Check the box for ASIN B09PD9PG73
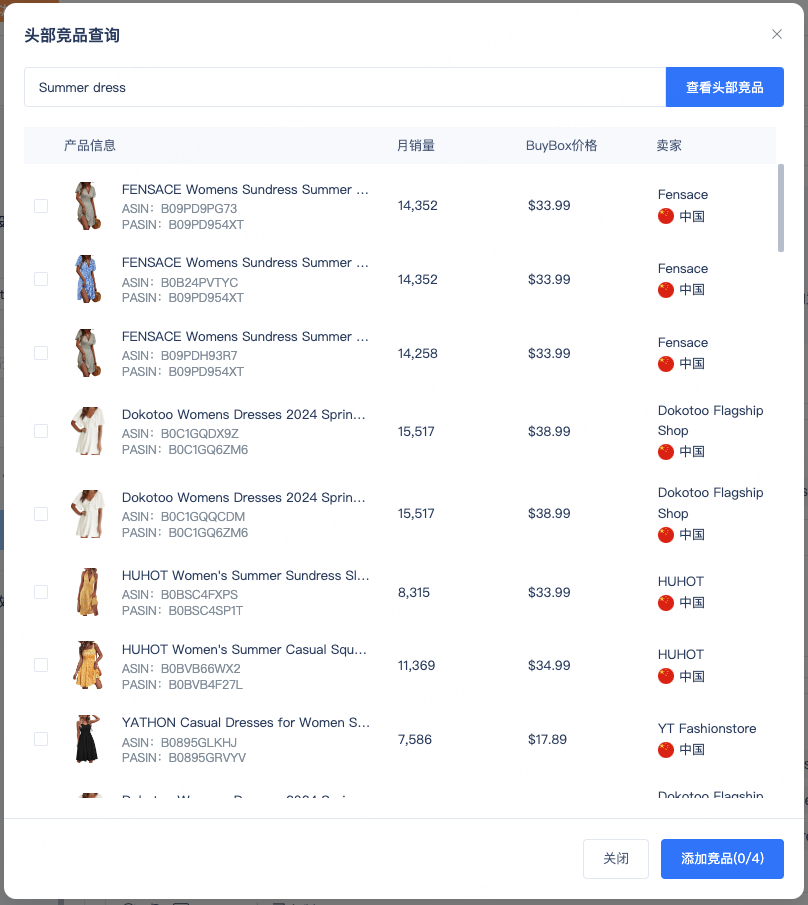The height and width of the screenshot is (905, 808). click(x=41, y=206)
